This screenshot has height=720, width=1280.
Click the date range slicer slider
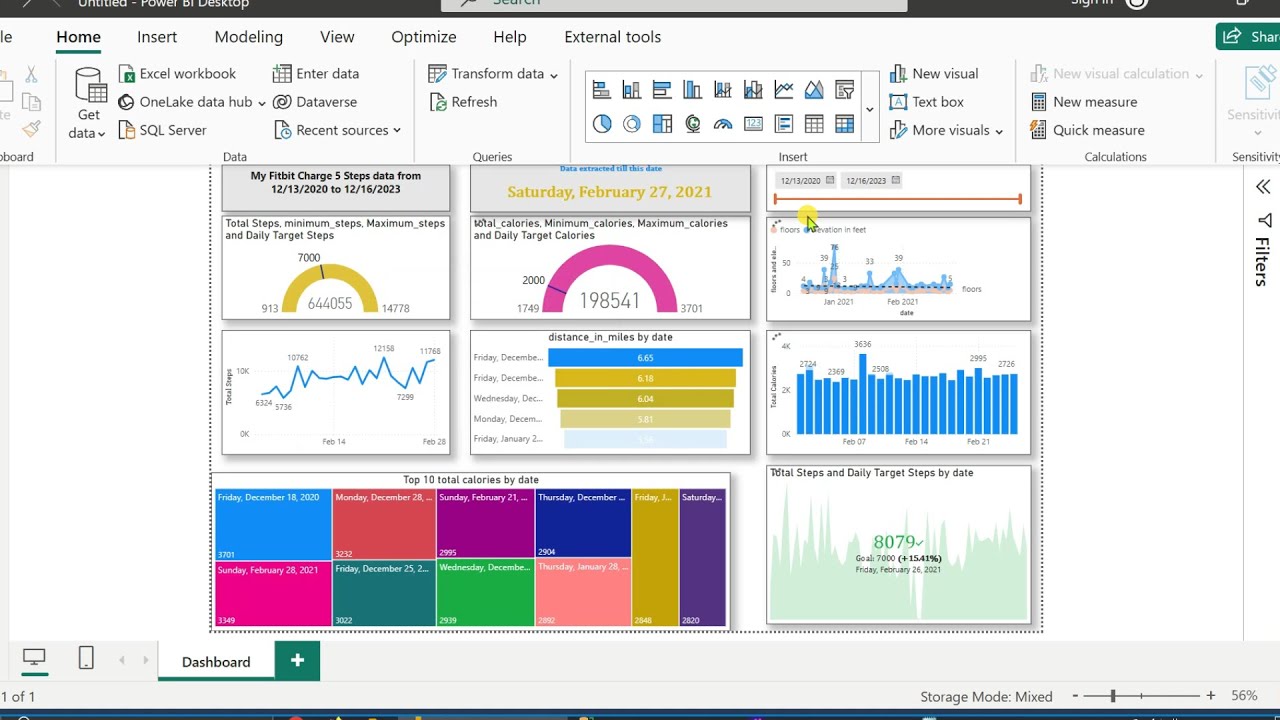pos(898,199)
